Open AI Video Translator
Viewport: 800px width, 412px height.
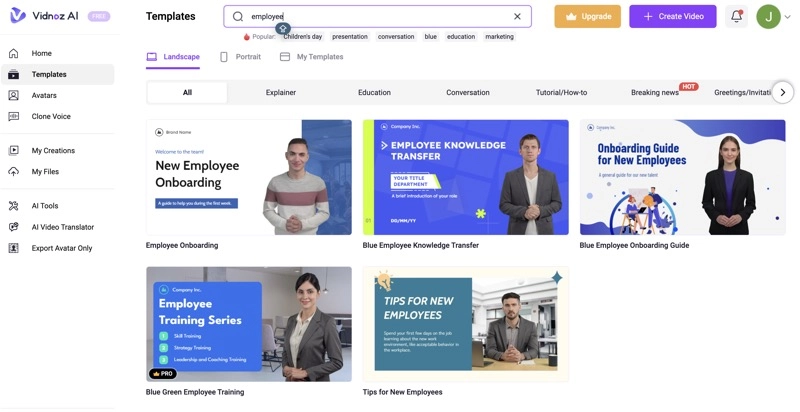(62, 227)
